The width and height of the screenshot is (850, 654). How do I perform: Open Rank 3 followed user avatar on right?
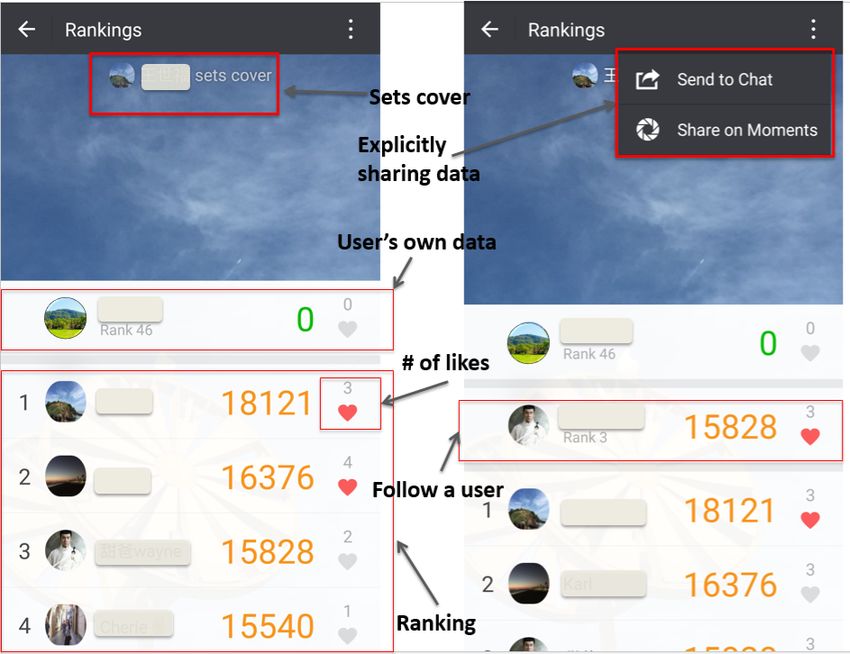528,425
